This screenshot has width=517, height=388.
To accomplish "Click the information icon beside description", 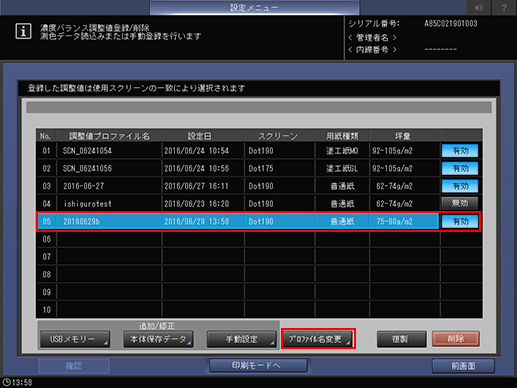I will point(23,31).
